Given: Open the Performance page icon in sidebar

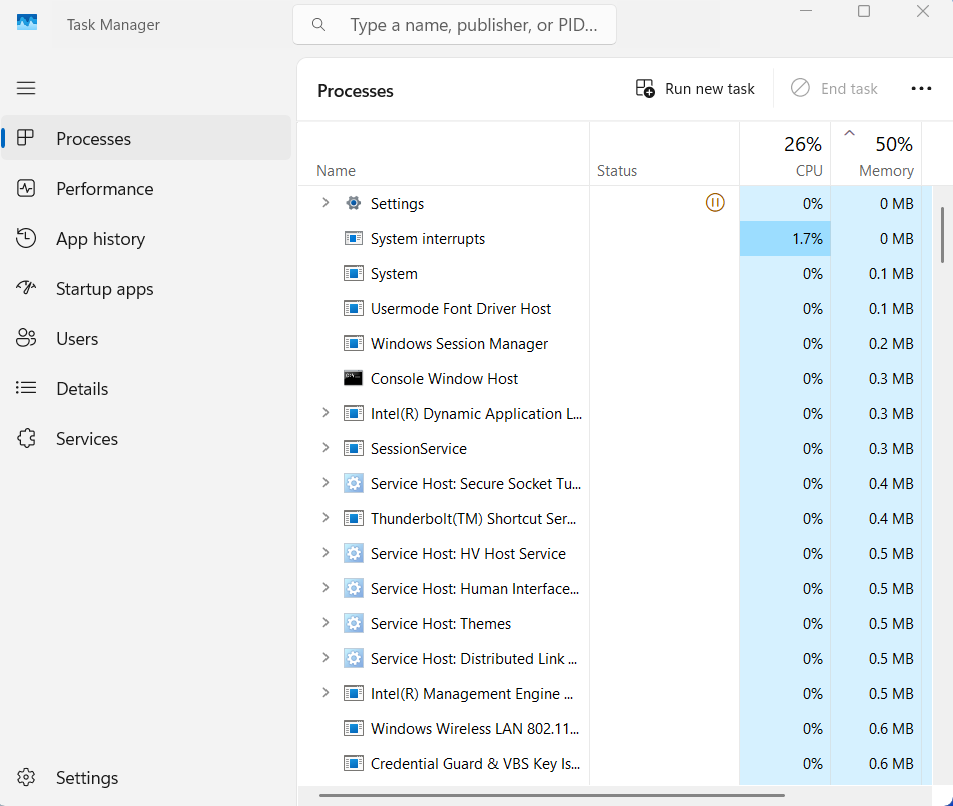Looking at the screenshot, I should pos(26,189).
